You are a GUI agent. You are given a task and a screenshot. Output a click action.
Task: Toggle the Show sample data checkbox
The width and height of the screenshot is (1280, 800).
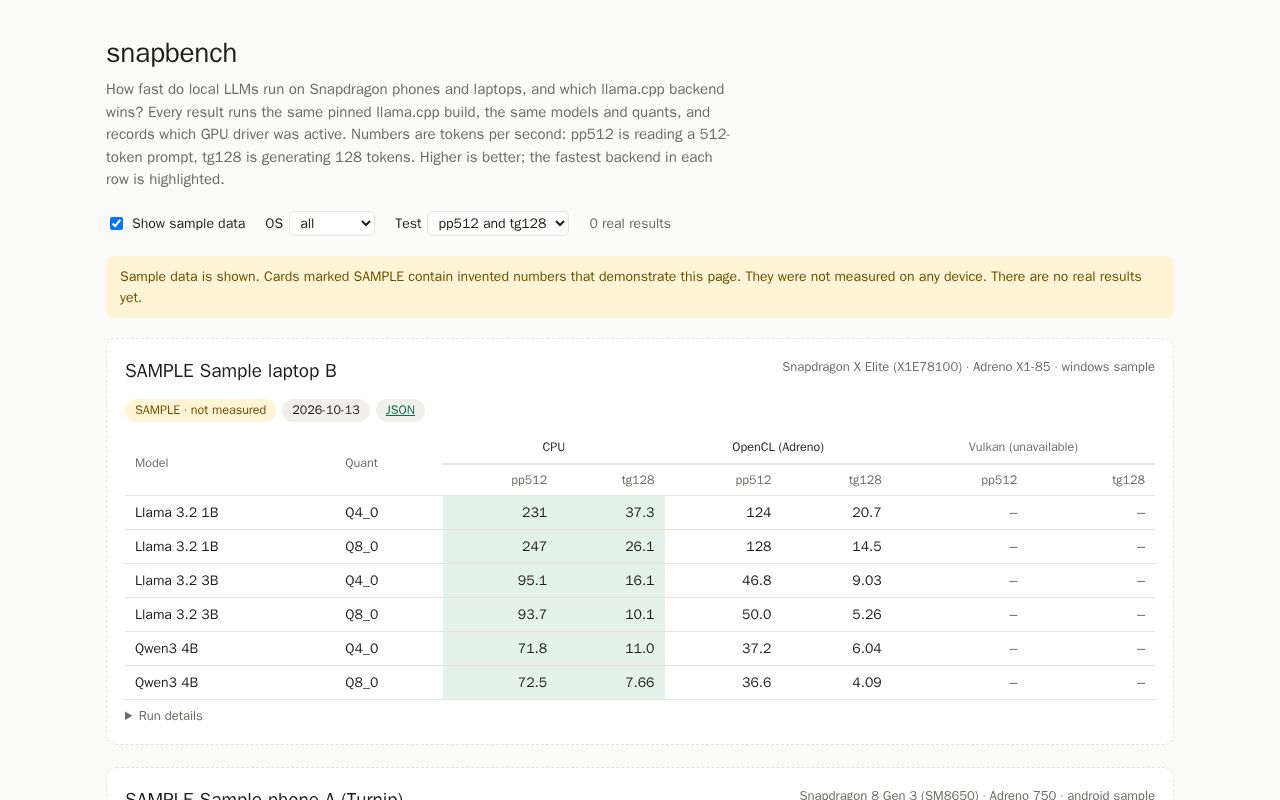[116, 224]
